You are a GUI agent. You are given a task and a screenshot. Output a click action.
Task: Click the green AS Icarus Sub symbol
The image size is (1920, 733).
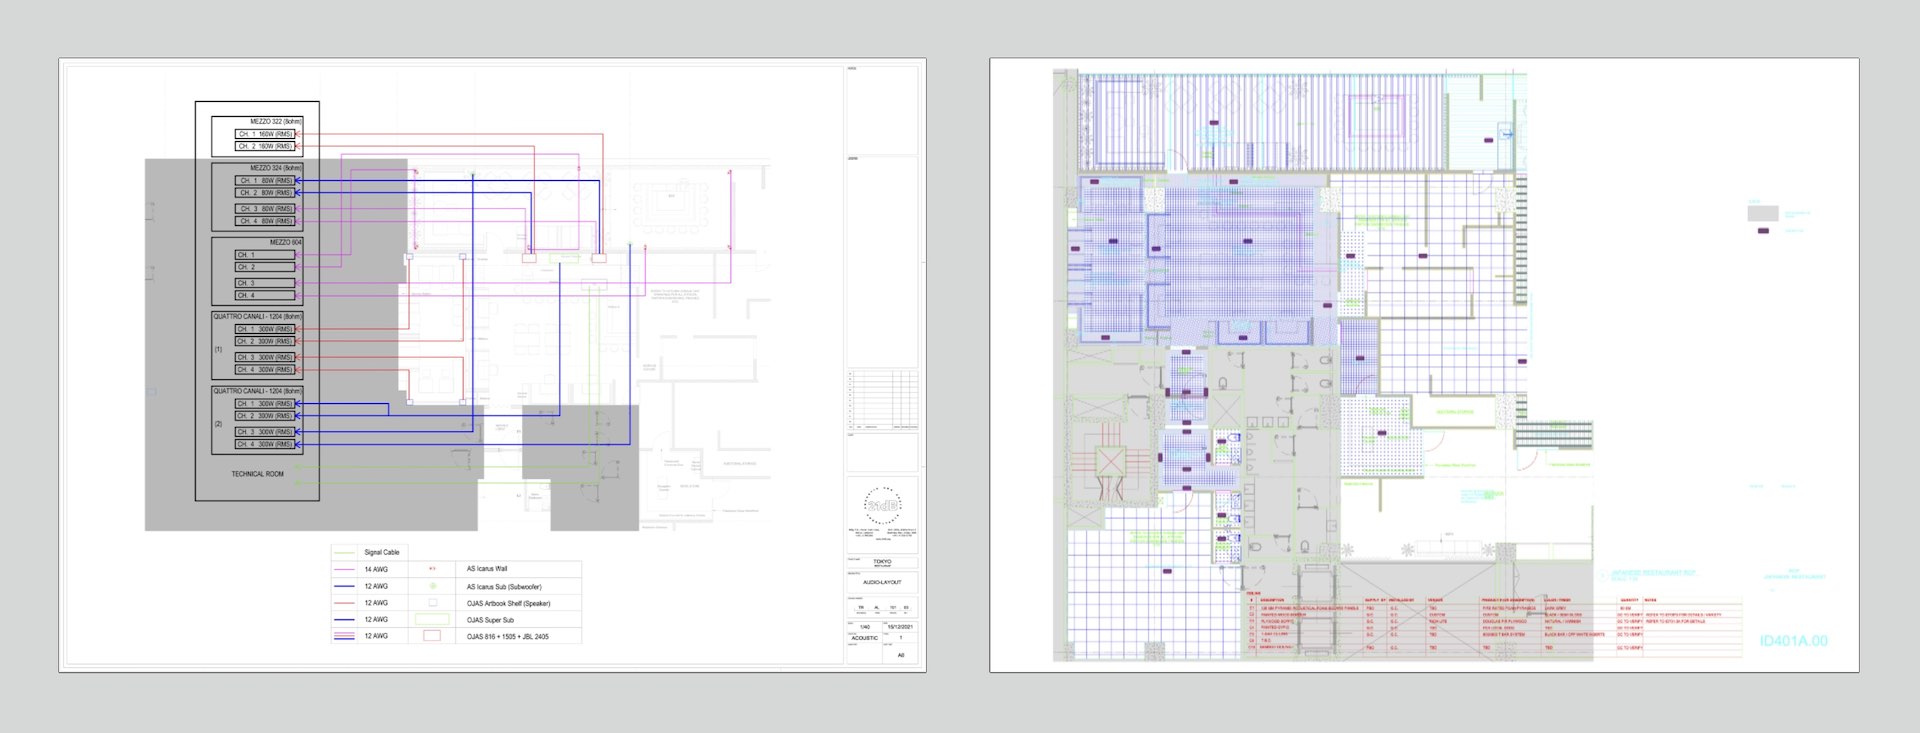click(x=432, y=586)
